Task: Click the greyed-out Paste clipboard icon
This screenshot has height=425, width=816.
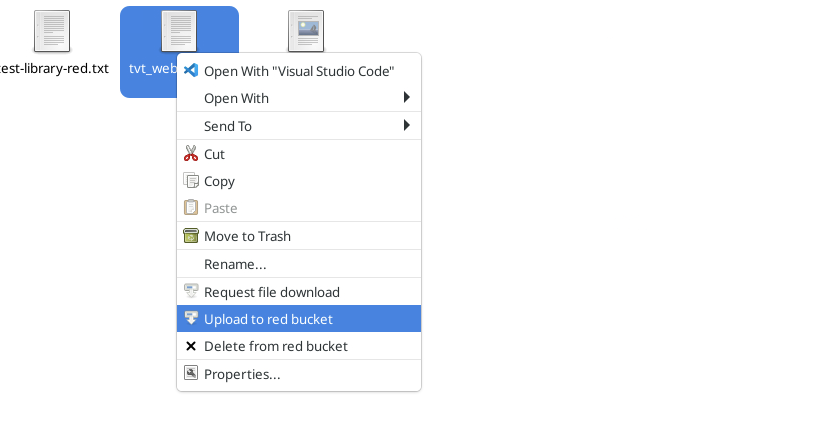Action: click(x=191, y=208)
